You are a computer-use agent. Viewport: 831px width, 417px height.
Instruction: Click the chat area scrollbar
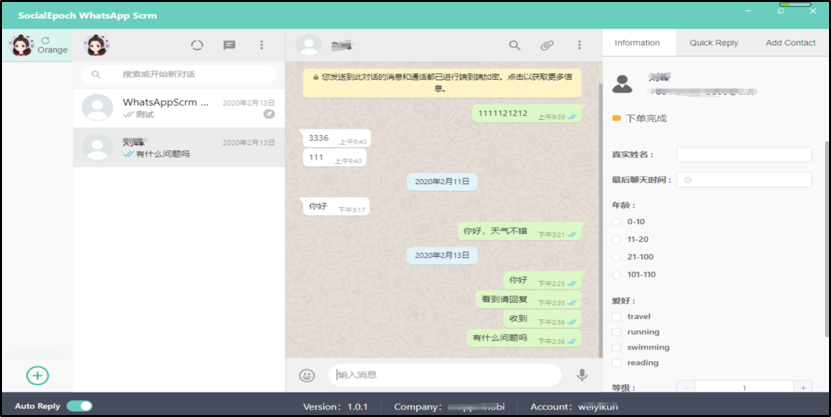coord(600,220)
